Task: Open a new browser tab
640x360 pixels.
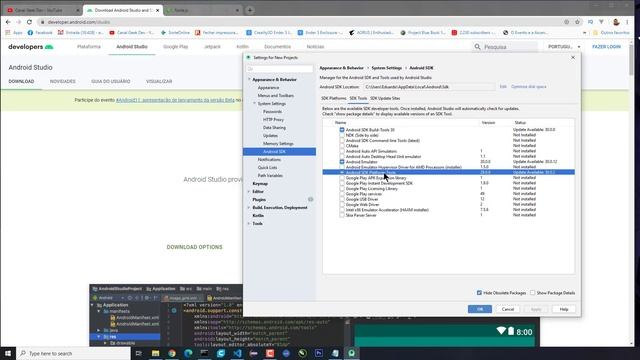Action: (x=250, y=10)
